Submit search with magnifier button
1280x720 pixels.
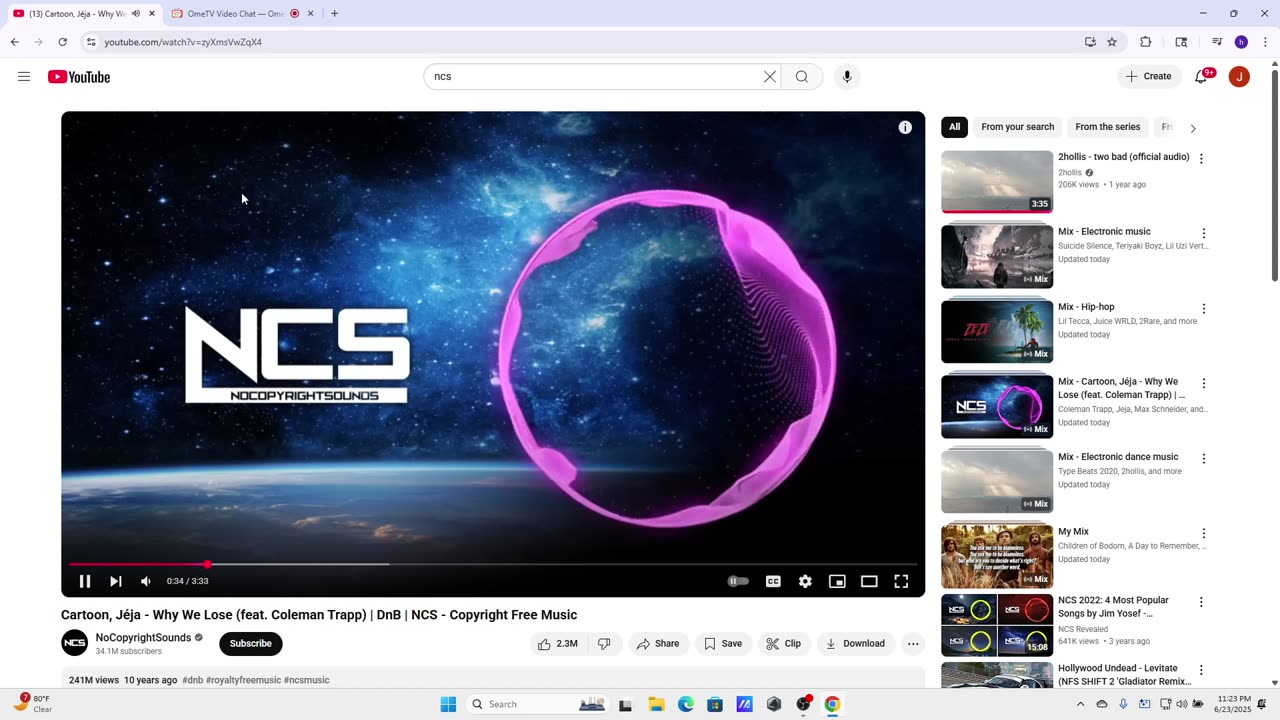click(802, 77)
